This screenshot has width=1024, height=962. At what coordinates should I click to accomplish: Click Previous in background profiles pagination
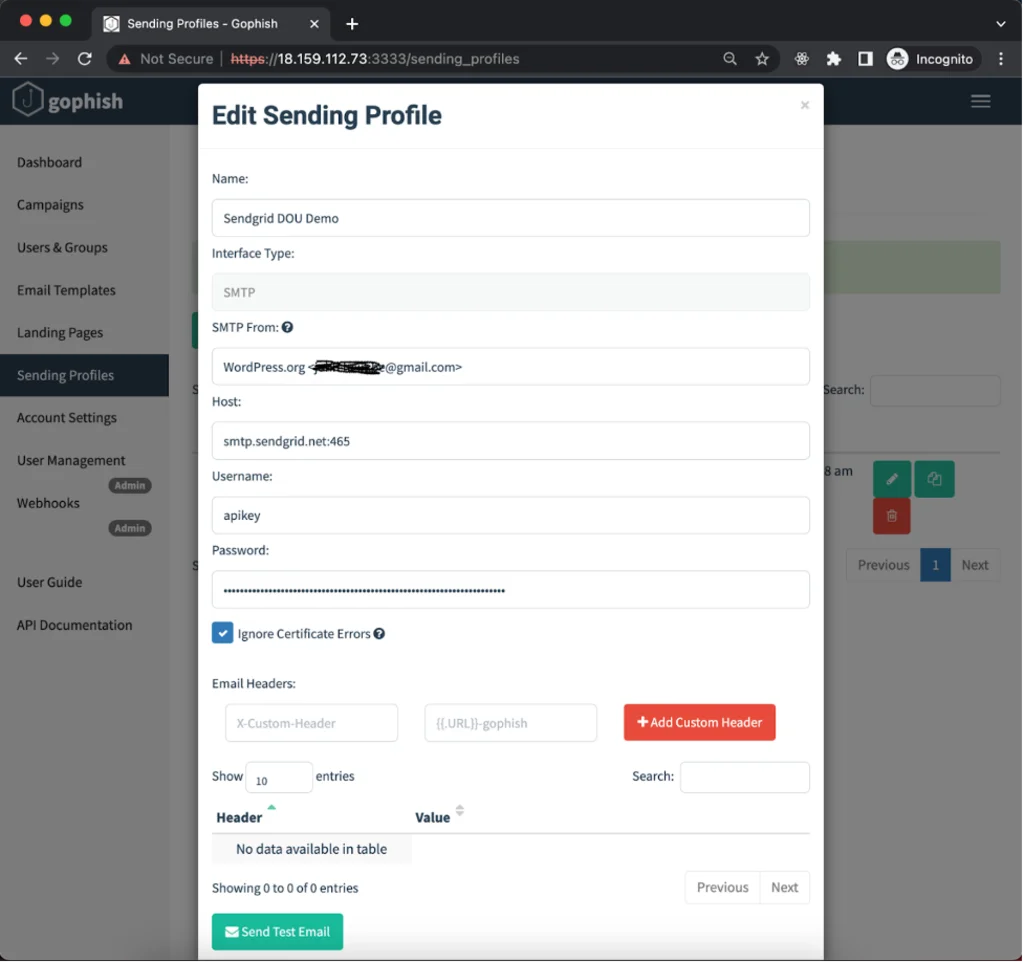pyautogui.click(x=883, y=565)
